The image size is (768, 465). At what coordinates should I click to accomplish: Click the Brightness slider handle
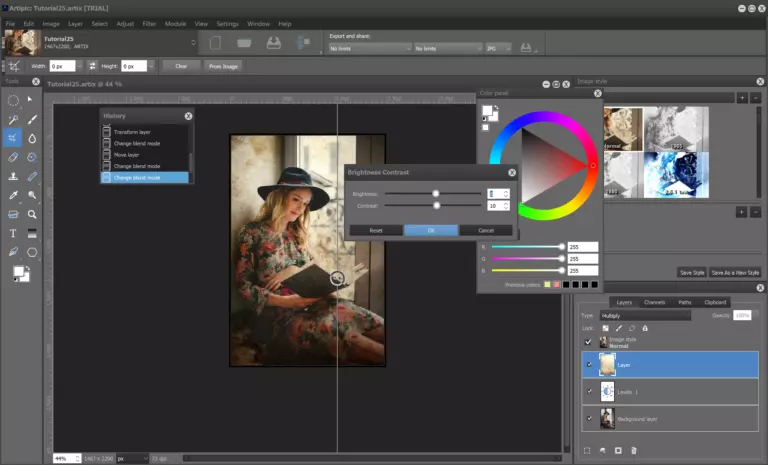tap(436, 193)
